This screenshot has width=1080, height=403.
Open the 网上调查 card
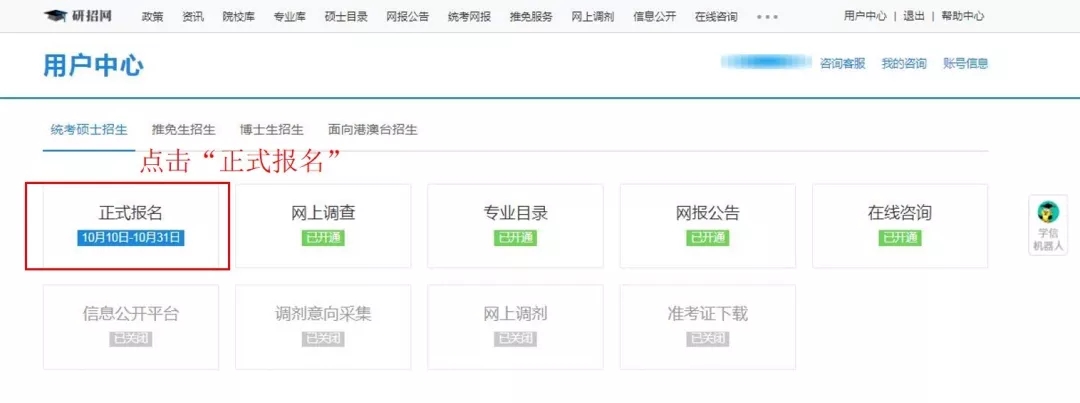click(323, 226)
